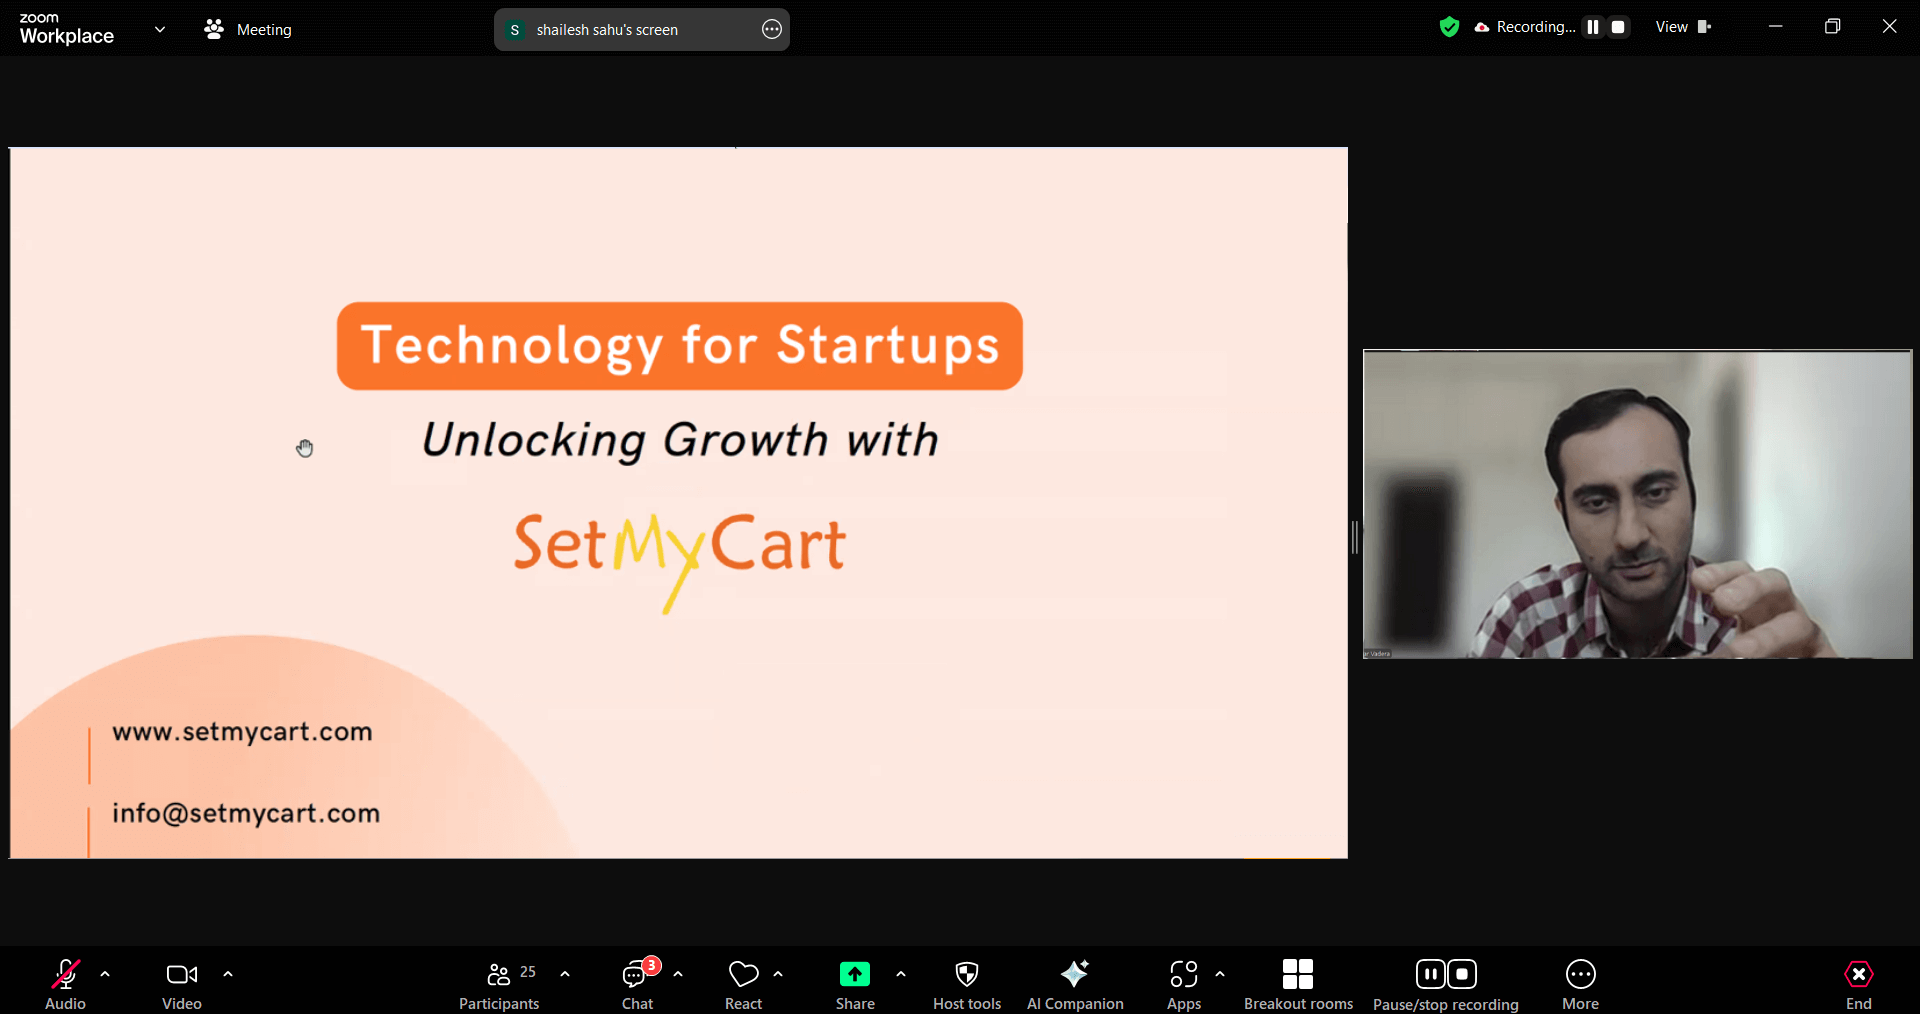
Task: Open the View layout menu
Action: [x=1683, y=27]
